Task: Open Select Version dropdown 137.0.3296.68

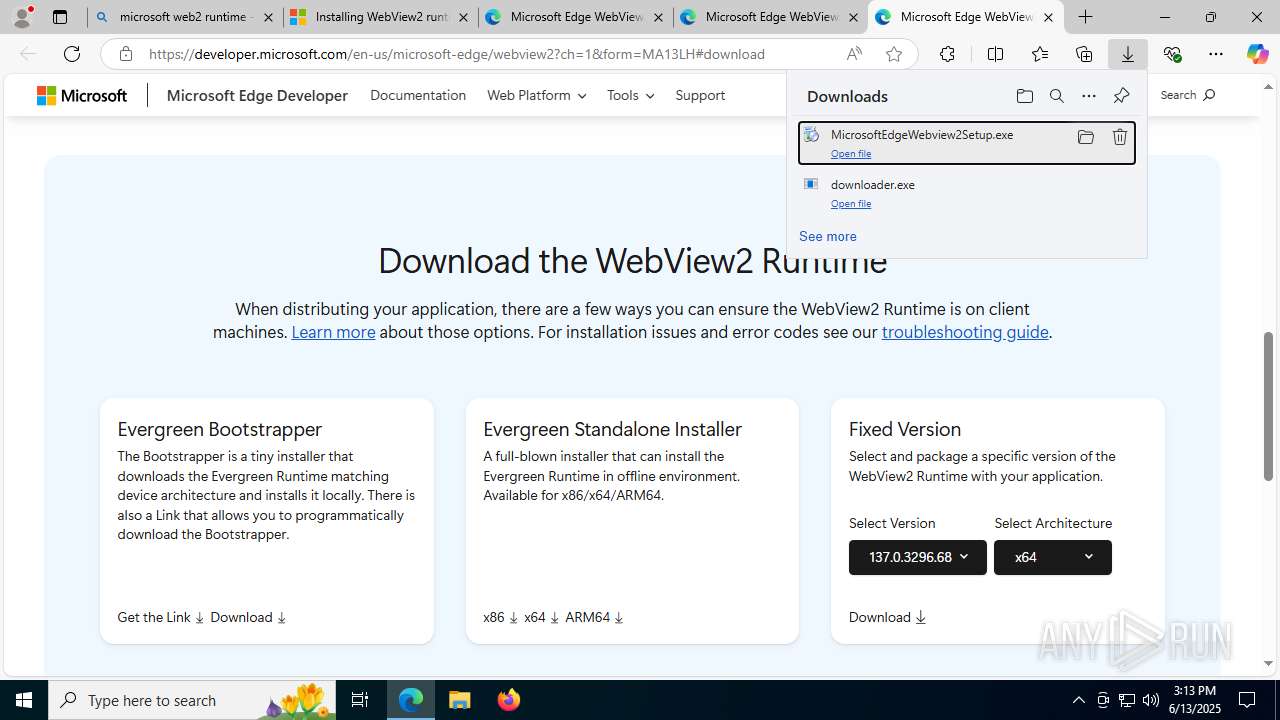Action: coord(918,557)
